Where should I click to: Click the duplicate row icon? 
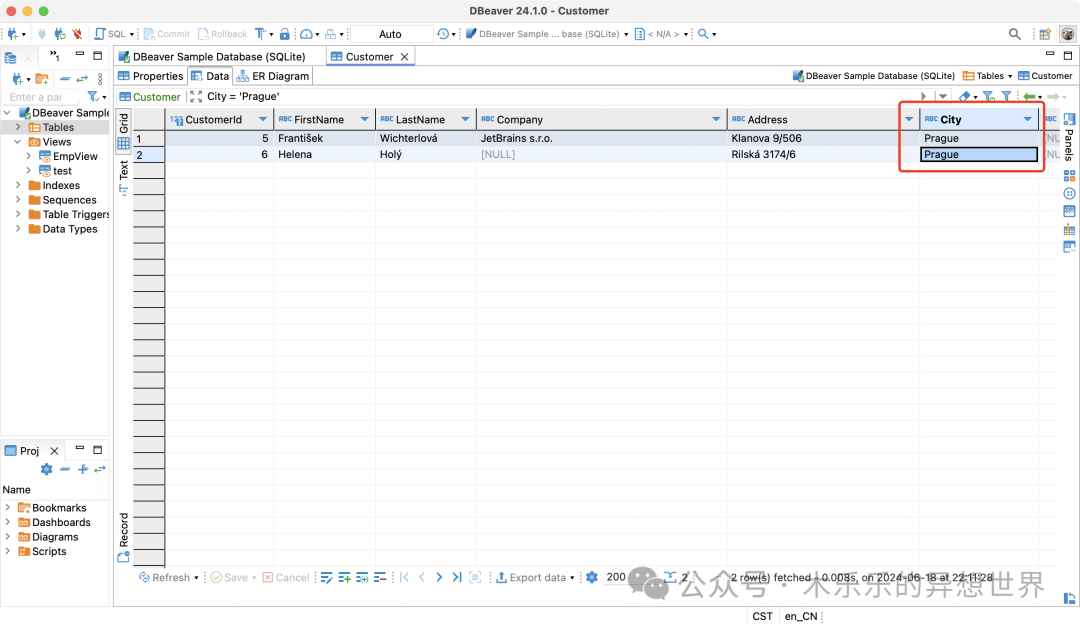[x=362, y=577]
